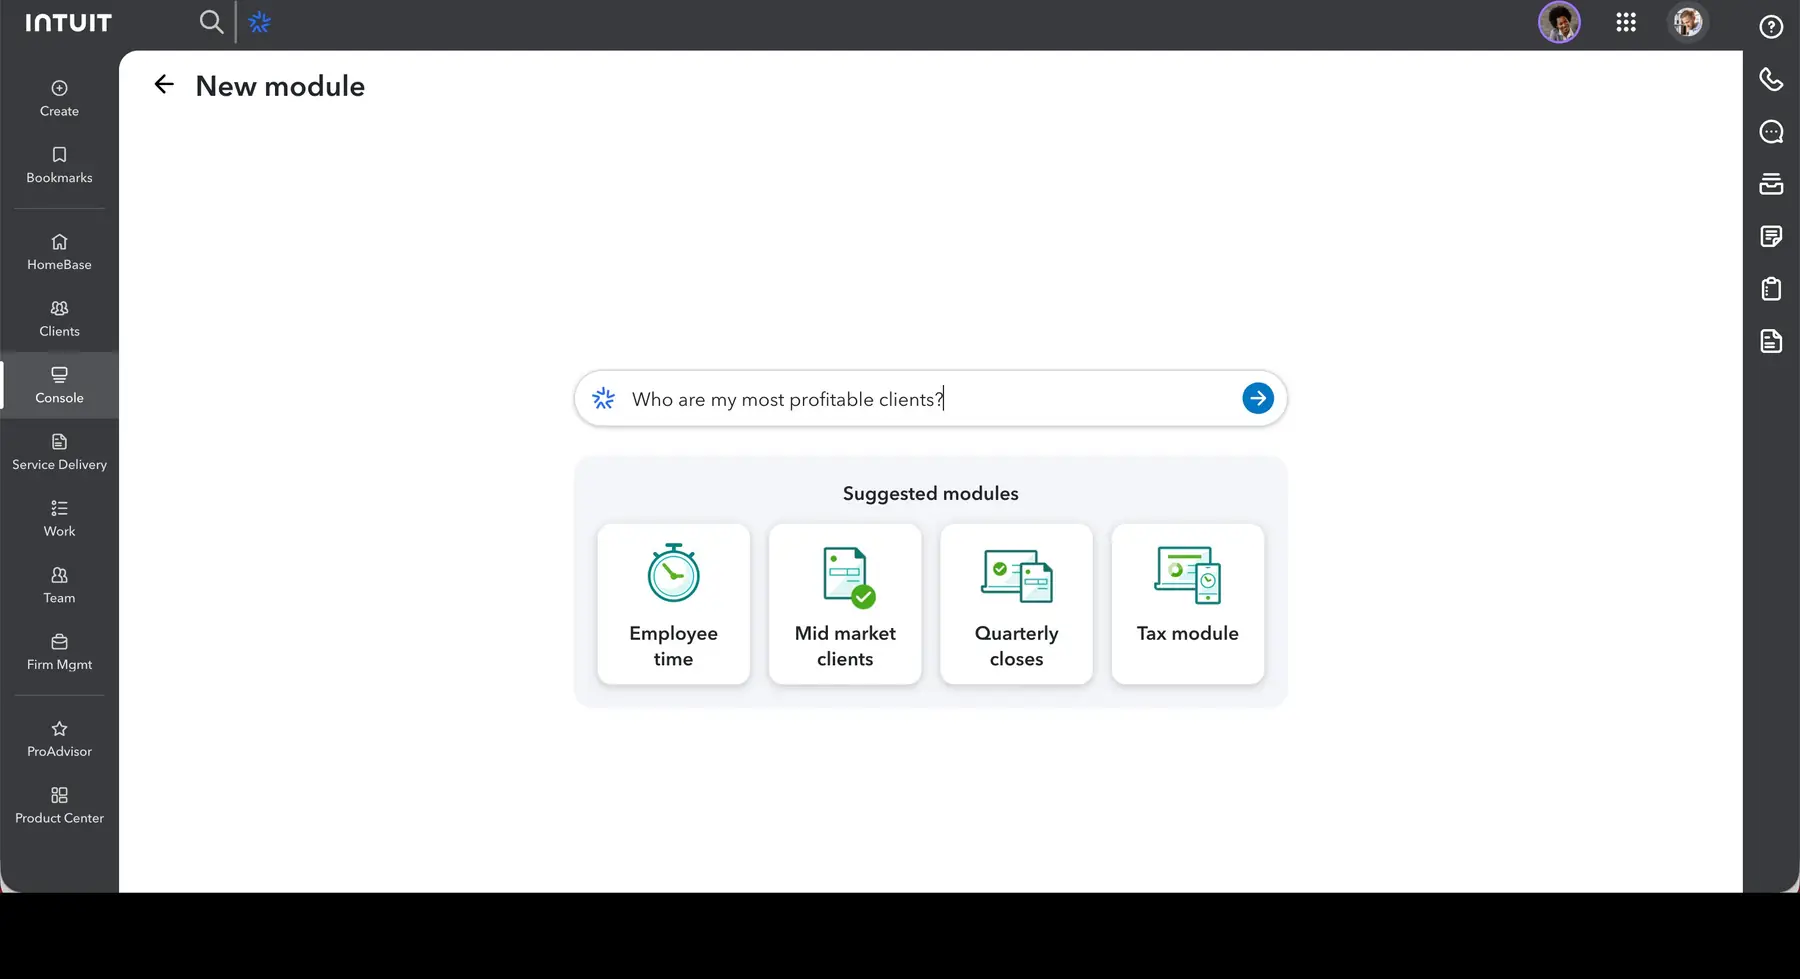The image size is (1800, 979).
Task: Open the chat bubble icon in right rail
Action: (x=1771, y=132)
